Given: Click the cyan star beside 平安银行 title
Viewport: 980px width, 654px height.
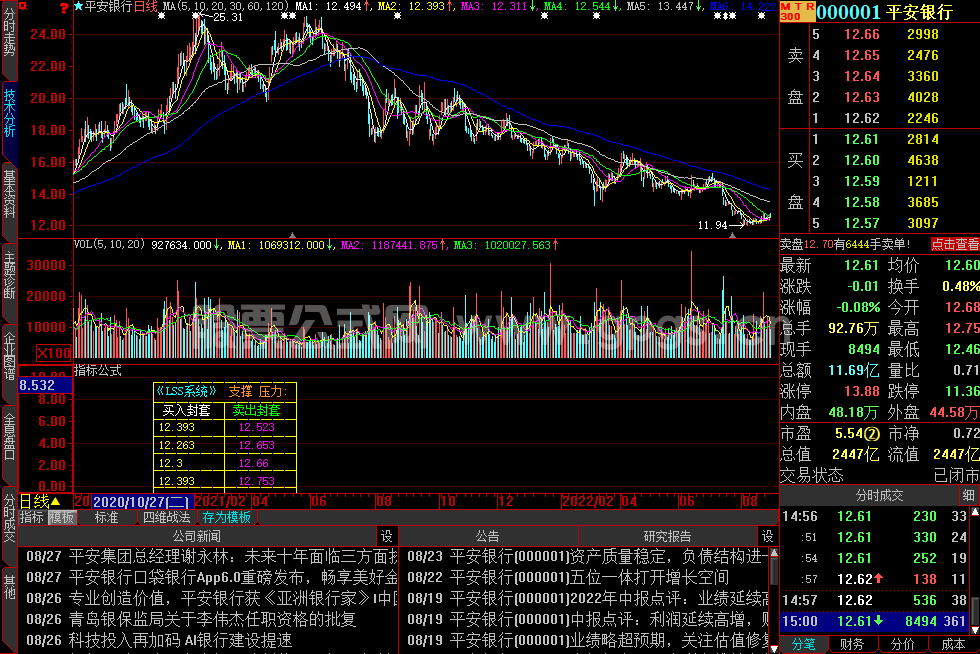Looking at the screenshot, I should 78,6.
